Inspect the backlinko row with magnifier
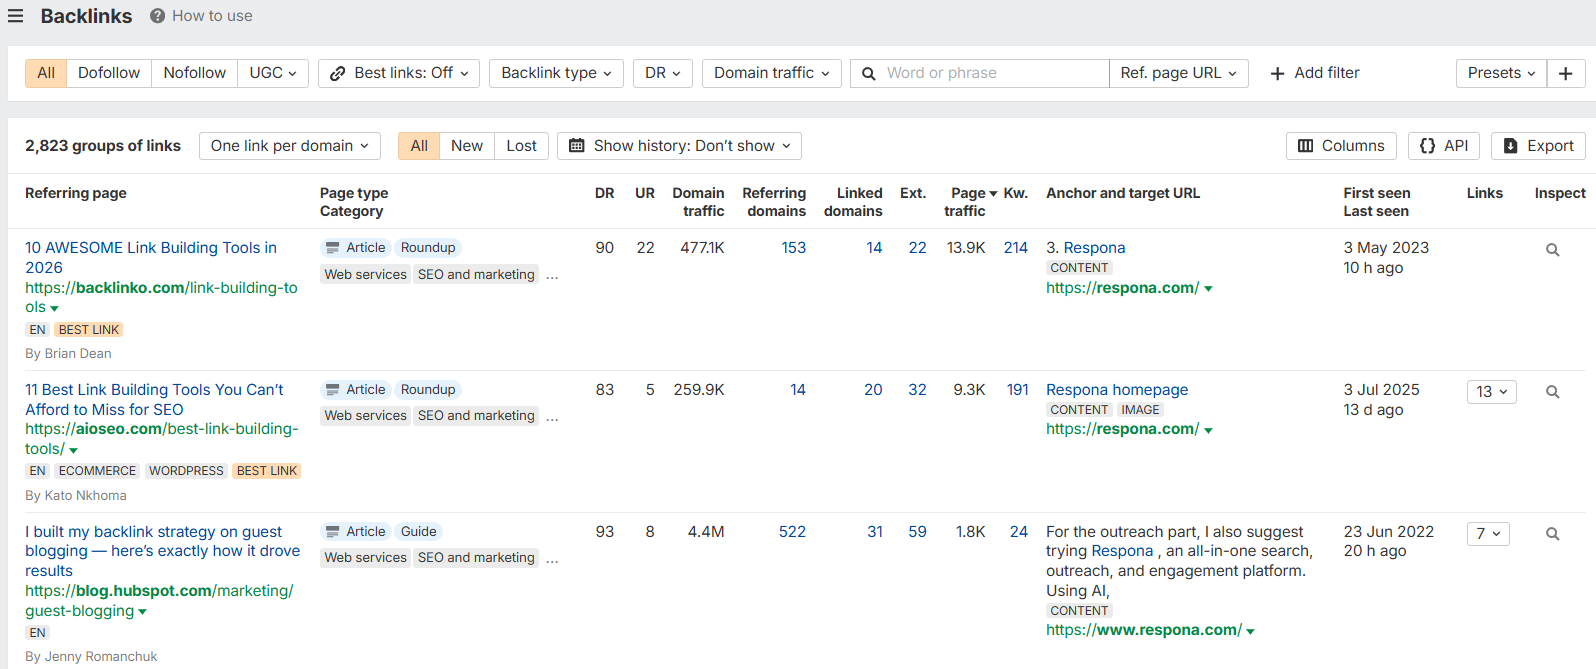Viewport: 1596px width, 669px height. 1553,250
